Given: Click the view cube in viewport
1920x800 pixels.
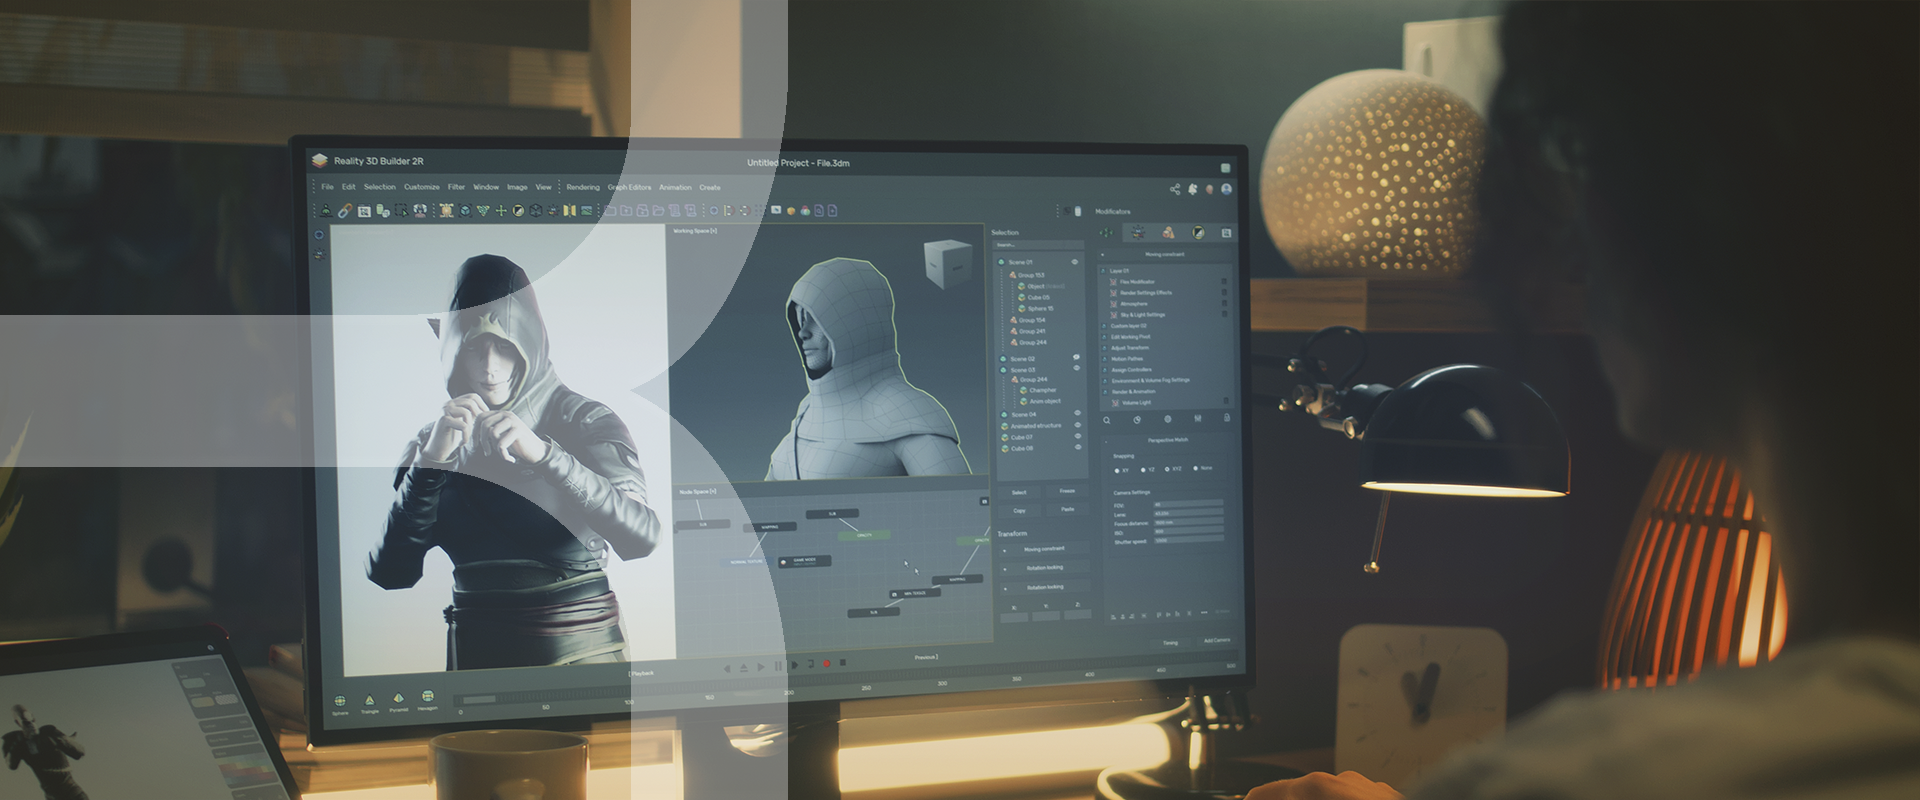Looking at the screenshot, I should 946,264.
